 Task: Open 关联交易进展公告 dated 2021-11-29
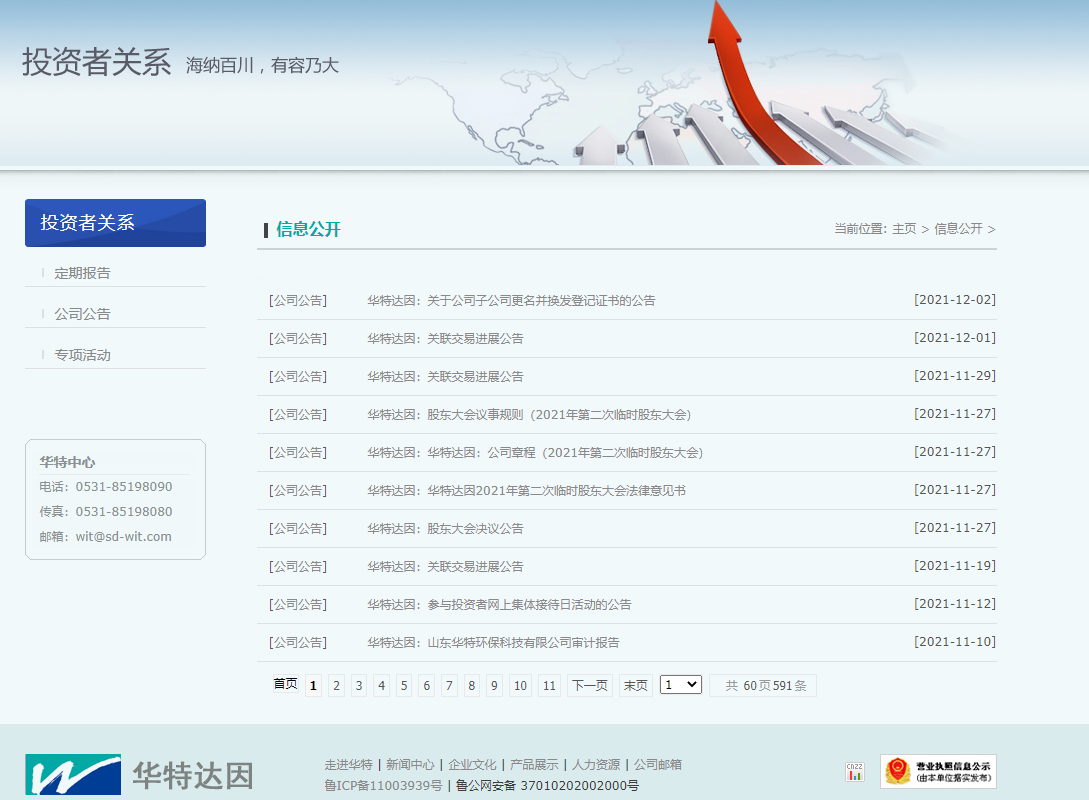click(445, 376)
